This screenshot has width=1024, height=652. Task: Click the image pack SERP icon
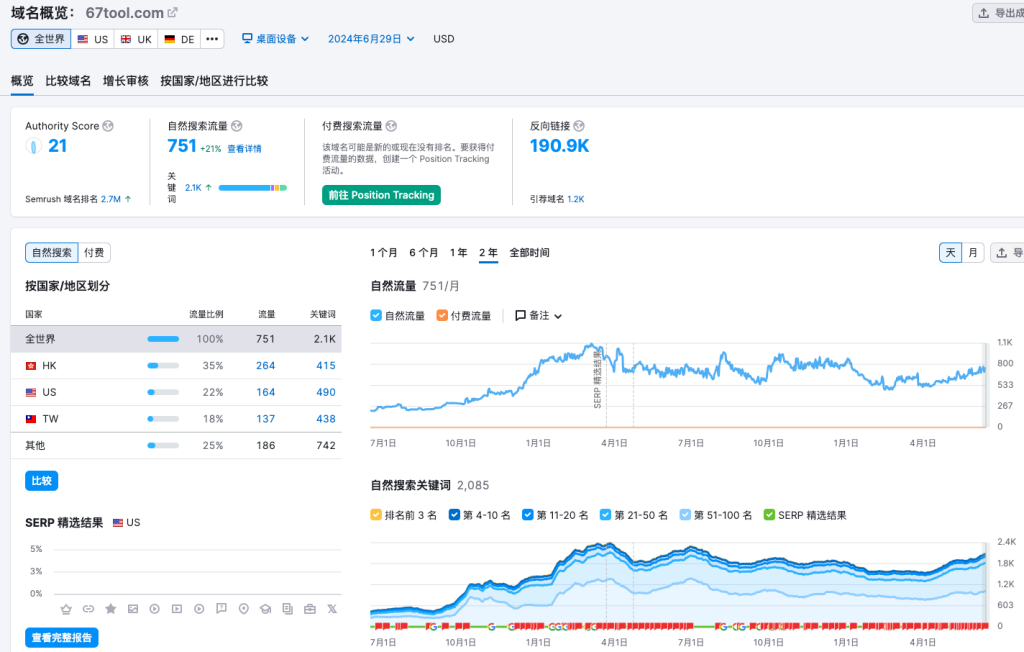pos(133,609)
